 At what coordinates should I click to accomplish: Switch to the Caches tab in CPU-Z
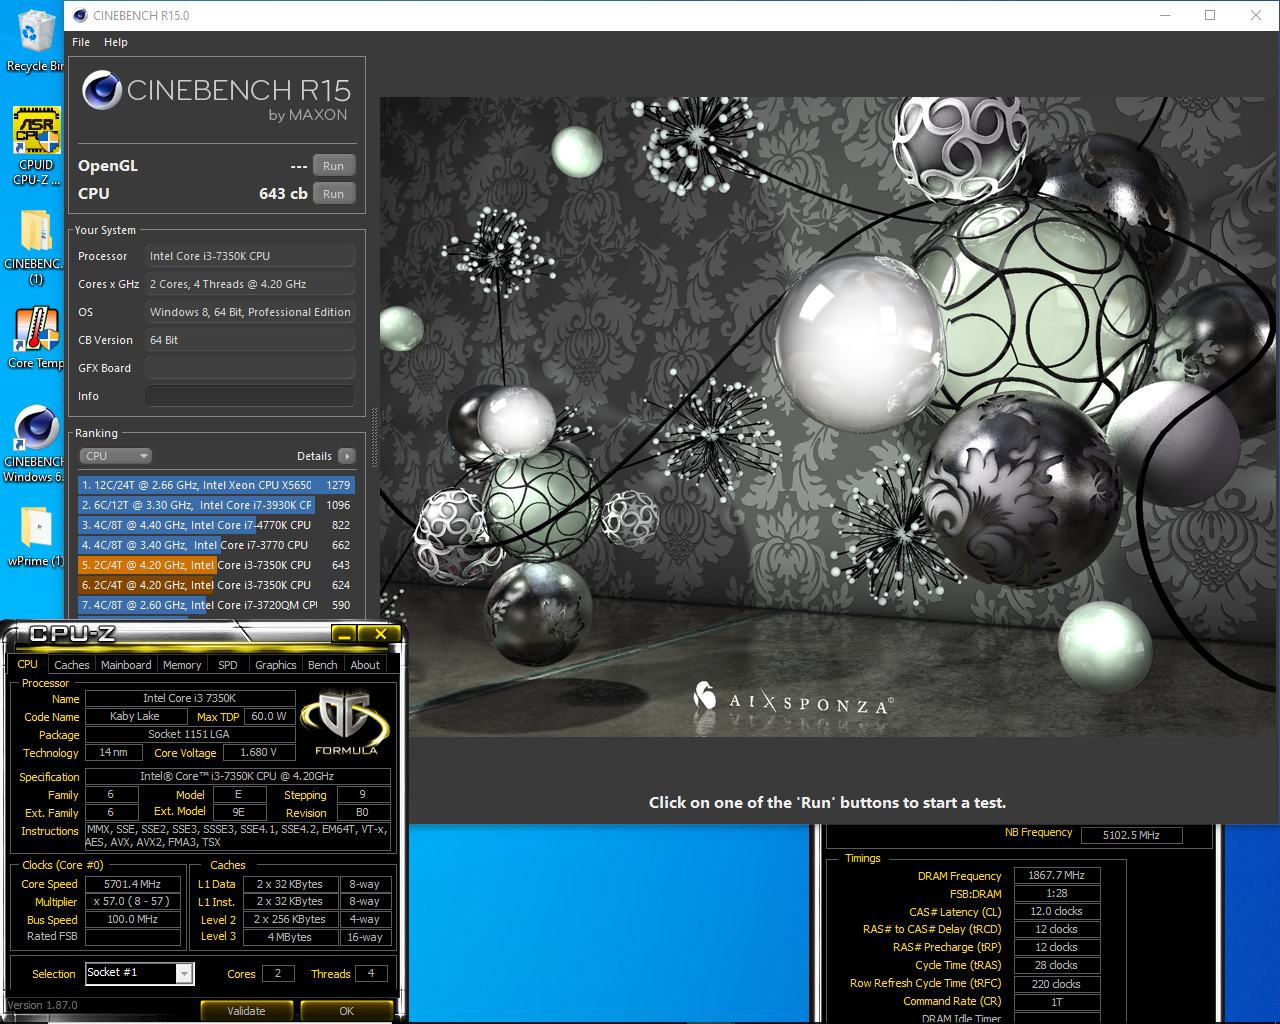72,665
